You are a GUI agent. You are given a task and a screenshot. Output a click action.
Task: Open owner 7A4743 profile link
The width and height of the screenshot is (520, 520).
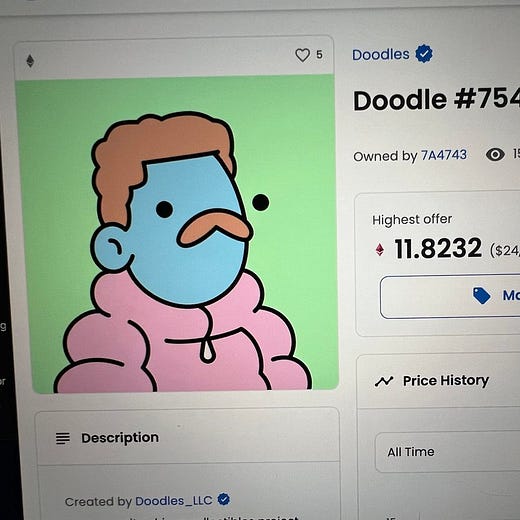pyautogui.click(x=444, y=155)
